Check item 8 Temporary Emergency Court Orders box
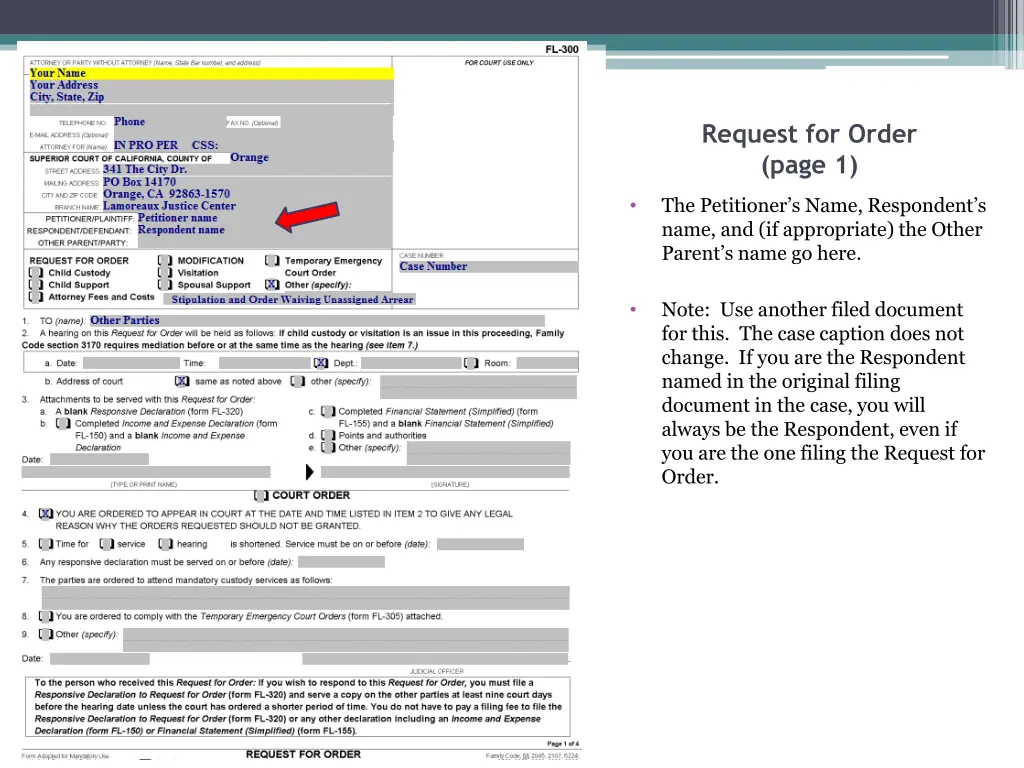1024x768 pixels. [x=46, y=616]
